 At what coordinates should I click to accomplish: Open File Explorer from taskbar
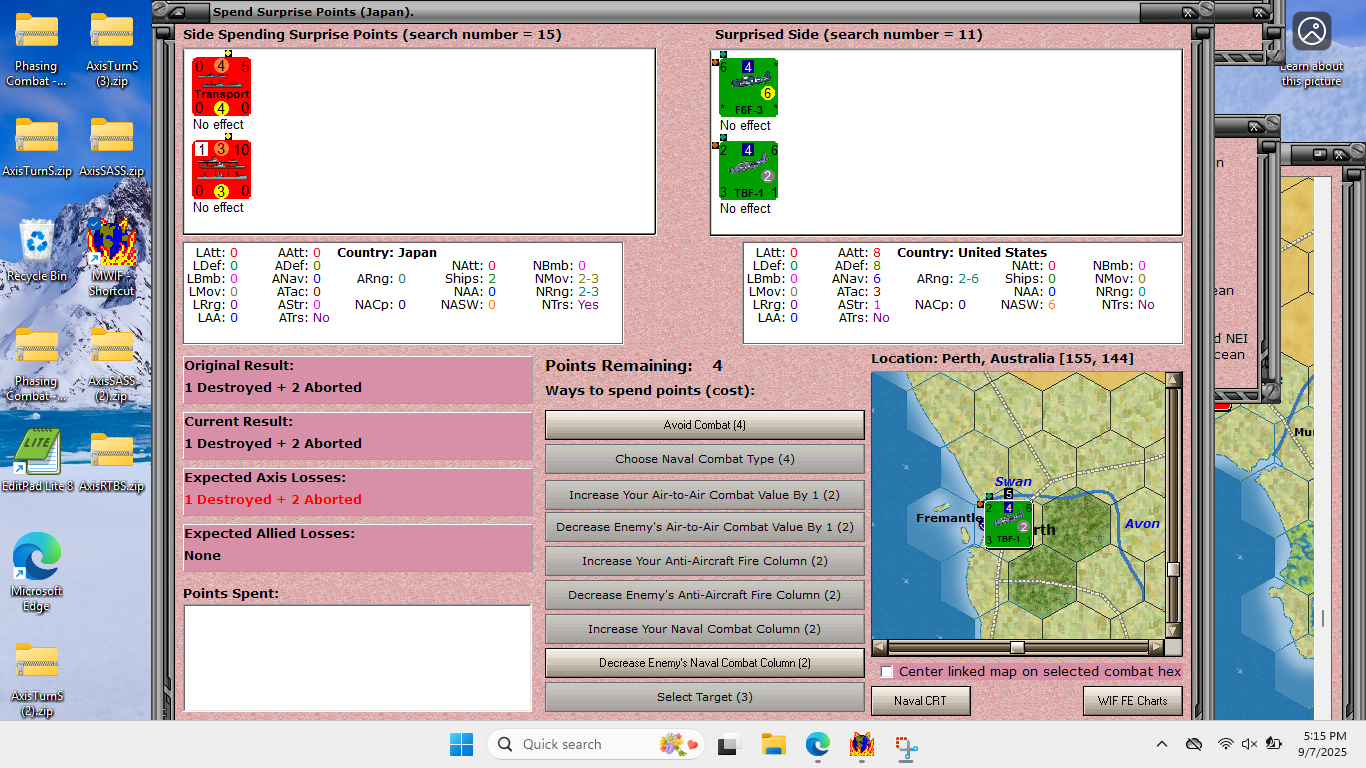[x=773, y=744]
